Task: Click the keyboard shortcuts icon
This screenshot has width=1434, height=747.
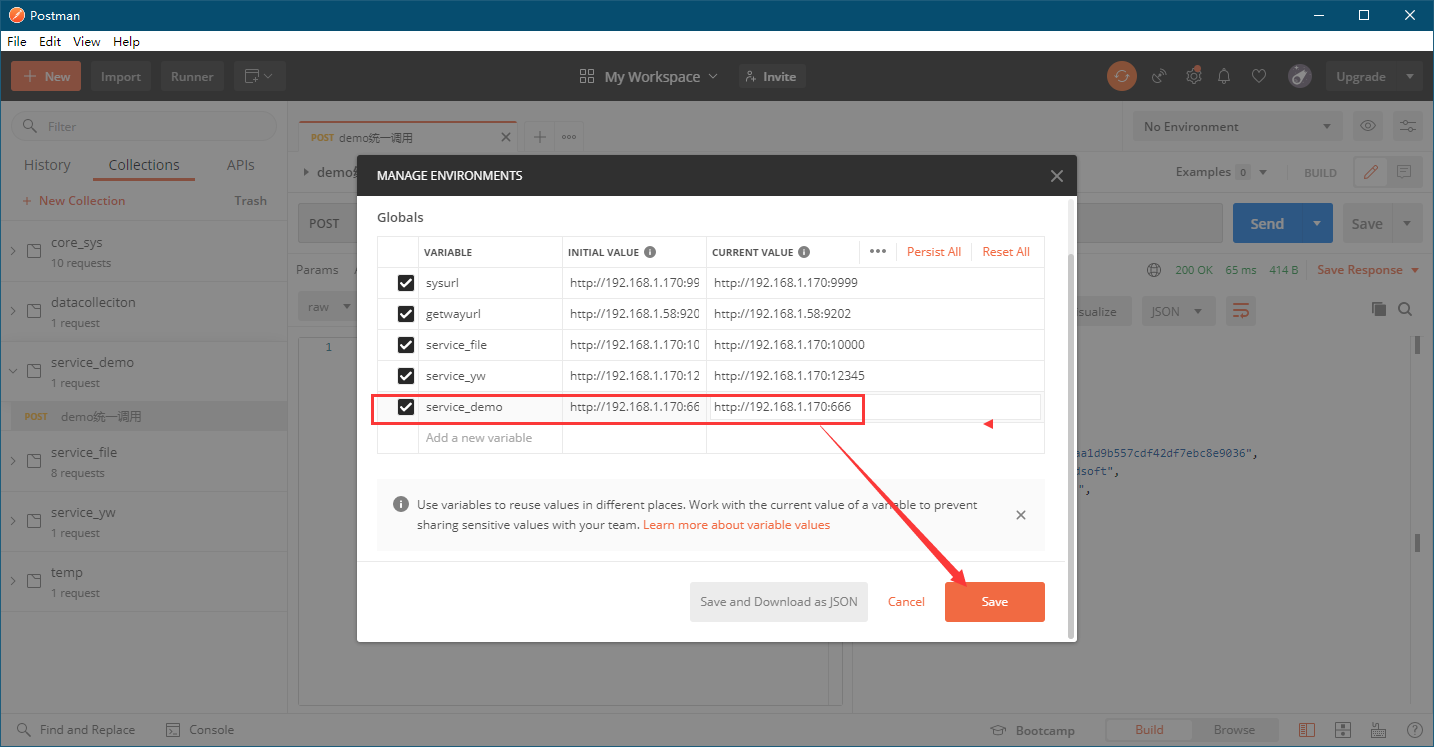Action: [1379, 730]
